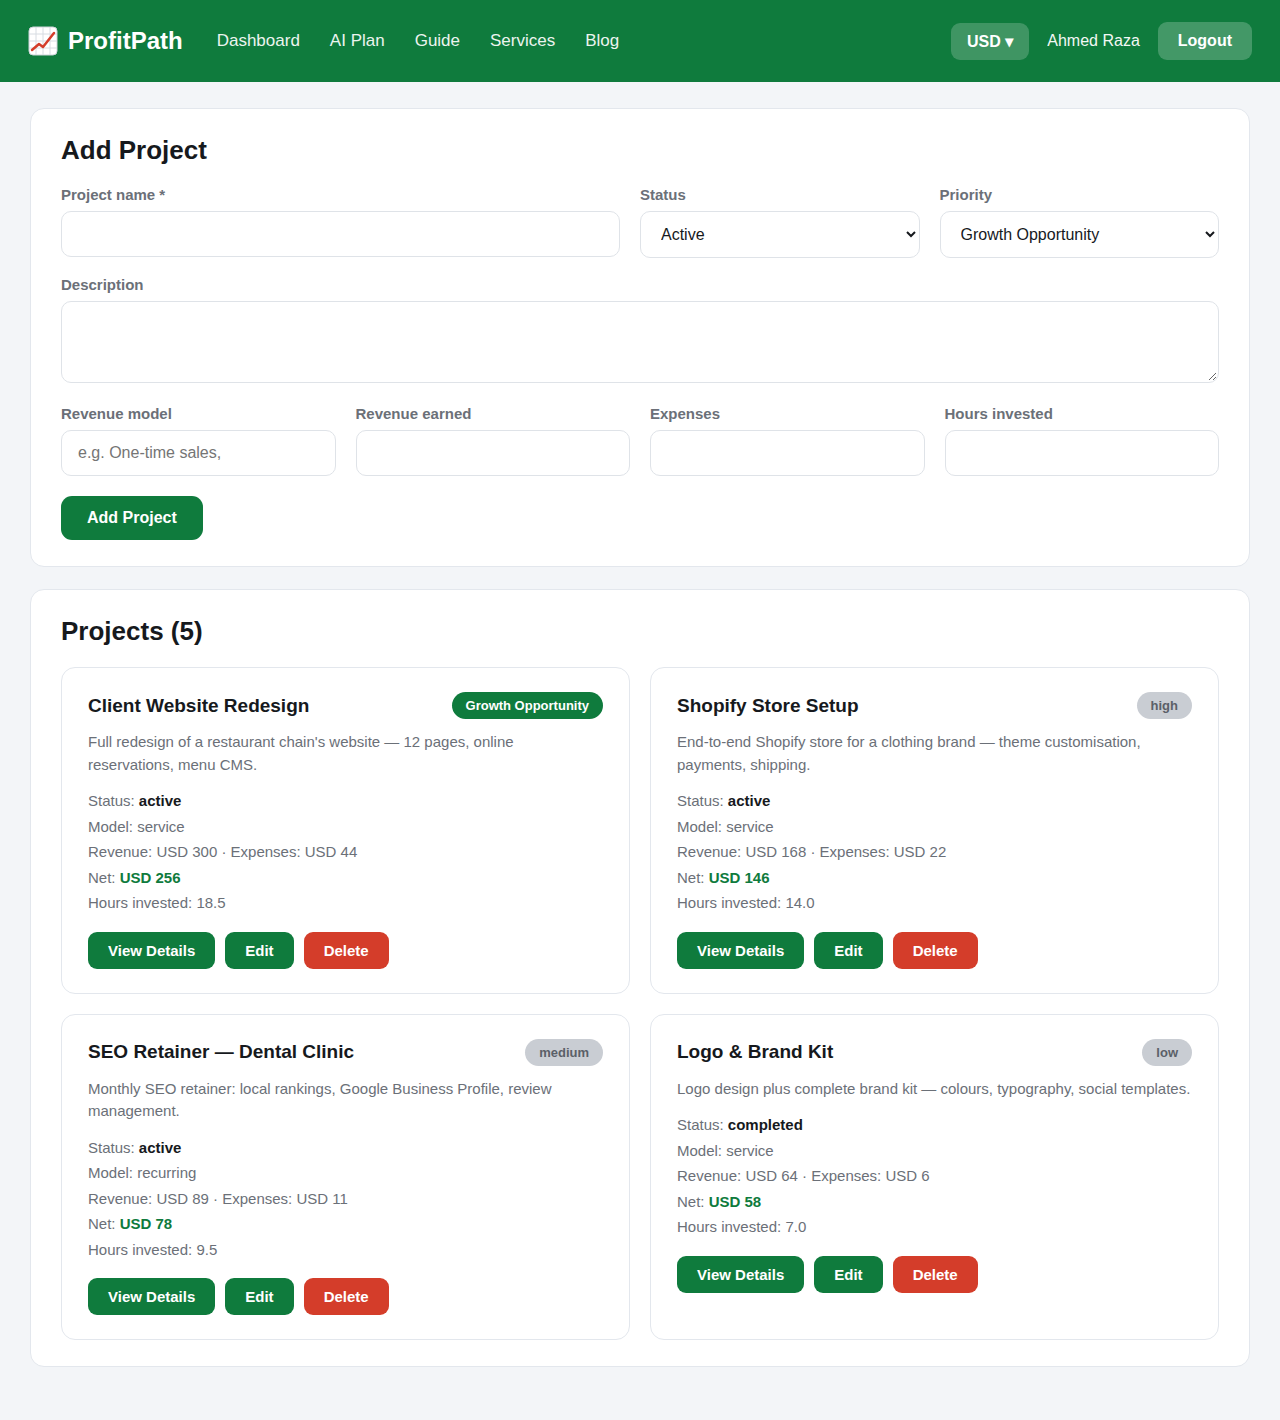The height and width of the screenshot is (1420, 1280).
Task: View details of Logo & Brand Kit
Action: (740, 1275)
